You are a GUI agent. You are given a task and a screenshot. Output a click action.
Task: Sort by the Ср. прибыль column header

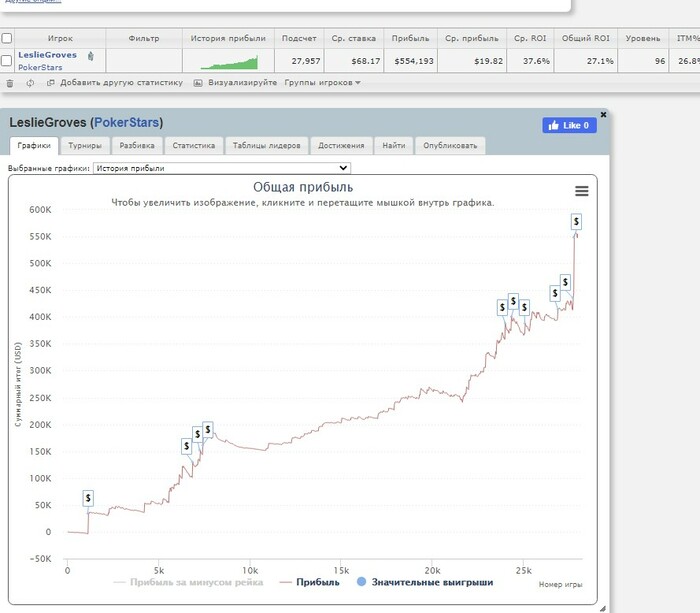coord(472,38)
